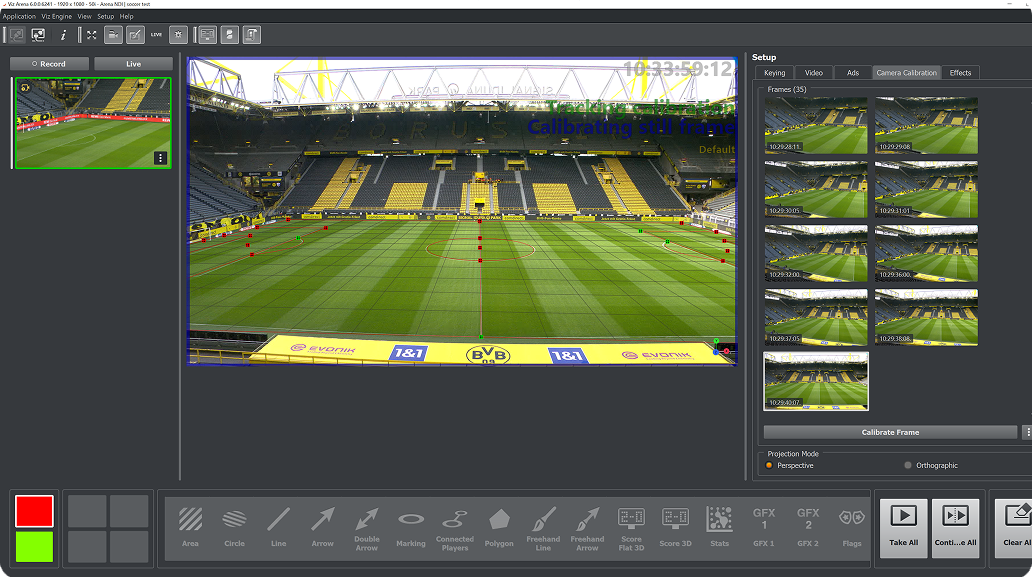Click the fullscreen expand arrows icon
Viewport: 1032px width, 577px height.
click(91, 35)
